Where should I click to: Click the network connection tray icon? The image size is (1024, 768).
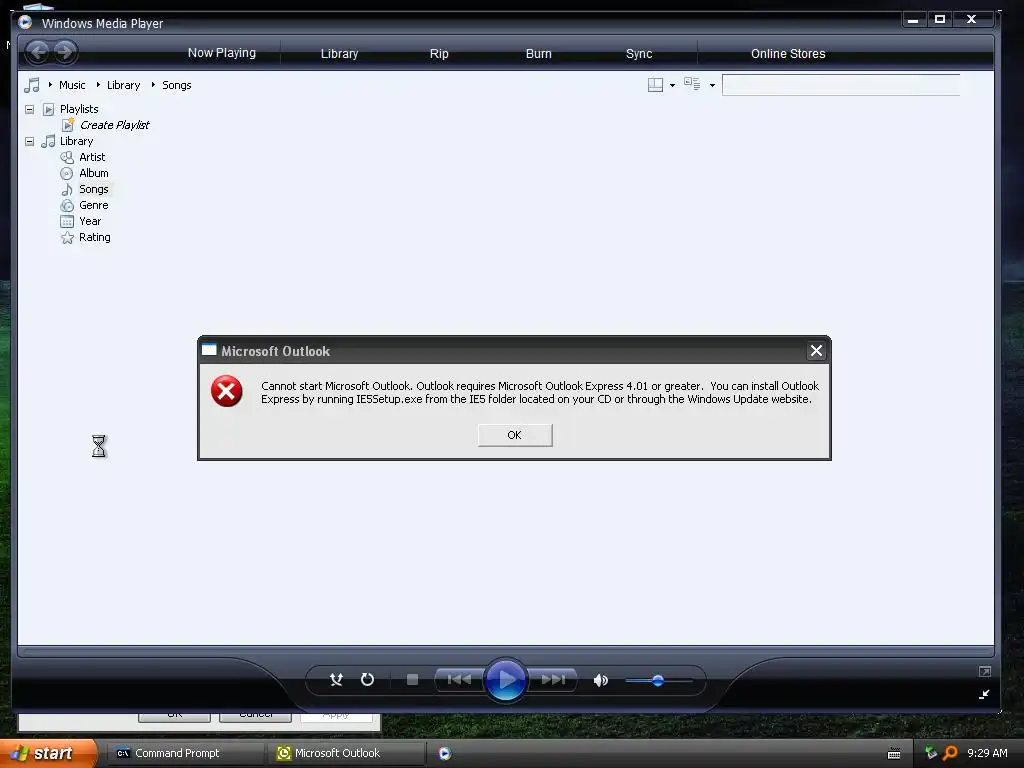[x=931, y=753]
